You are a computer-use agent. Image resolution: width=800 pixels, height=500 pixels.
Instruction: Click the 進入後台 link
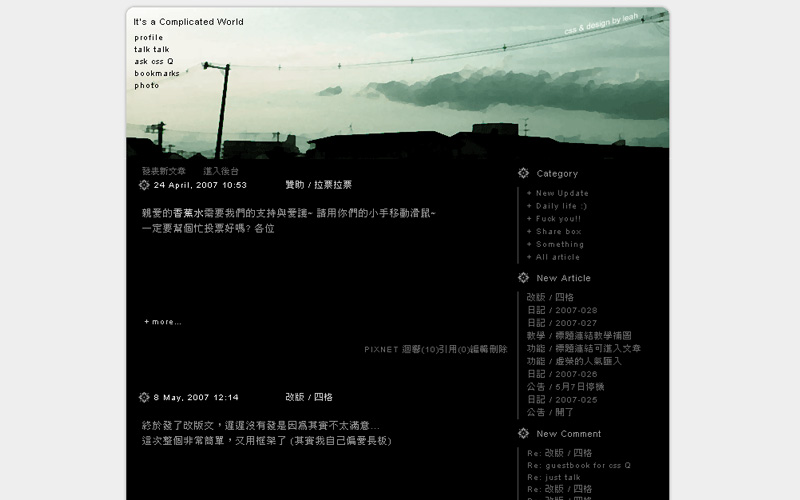coord(221,171)
